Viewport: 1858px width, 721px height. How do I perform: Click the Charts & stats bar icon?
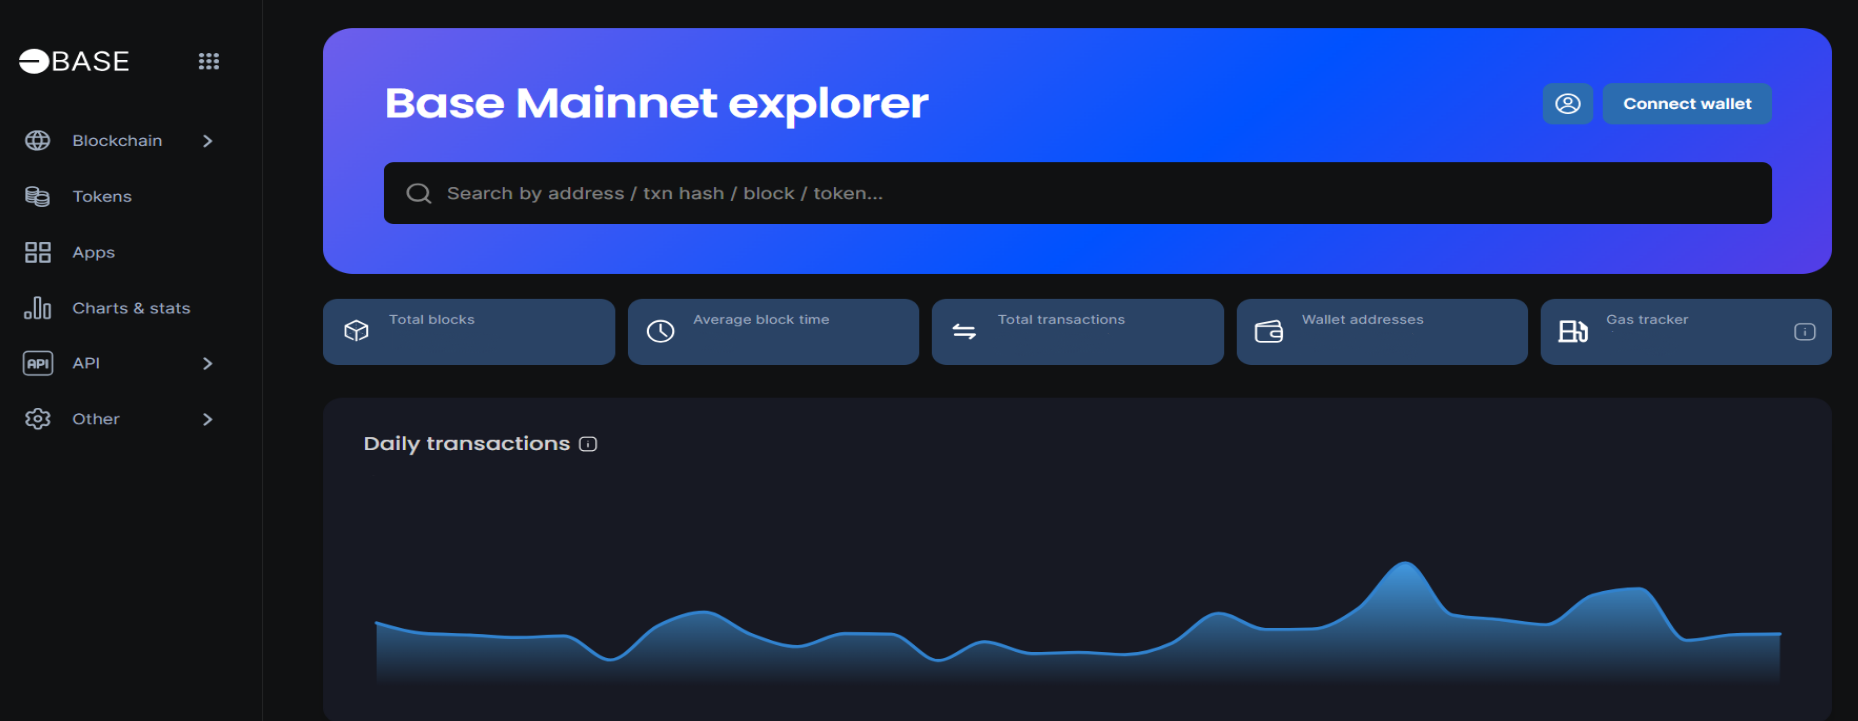(38, 308)
